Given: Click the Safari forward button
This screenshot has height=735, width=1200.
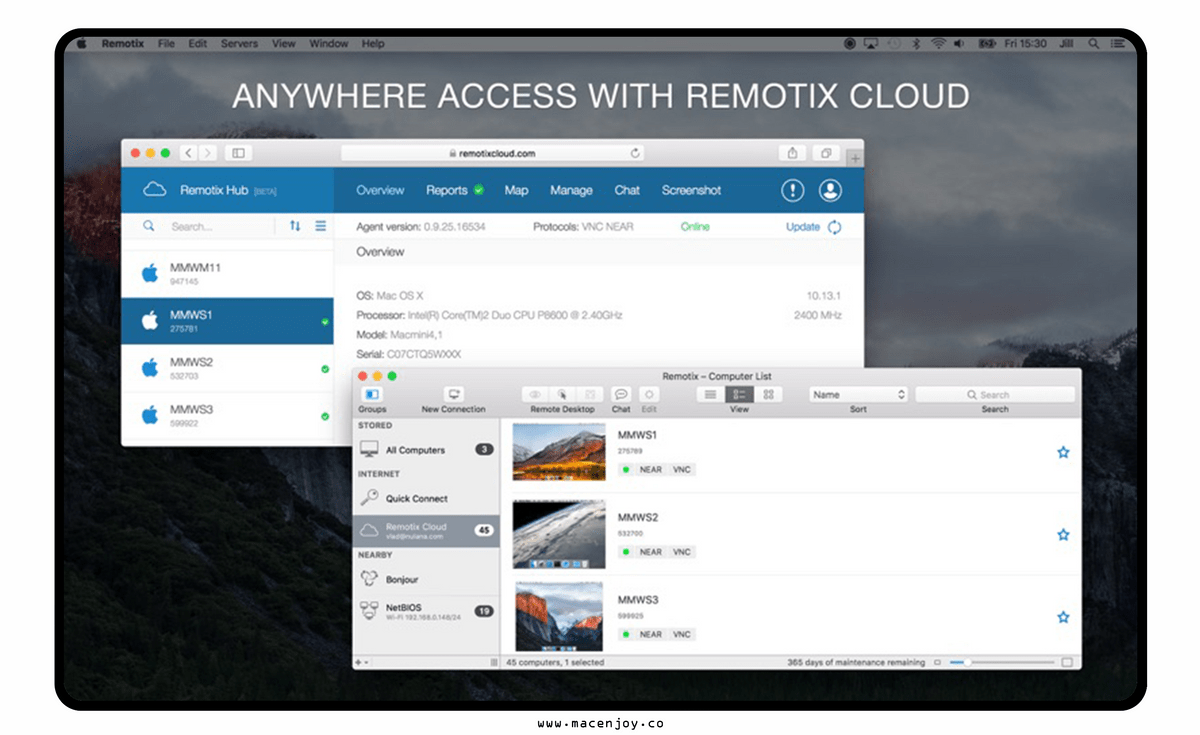Looking at the screenshot, I should point(207,153).
